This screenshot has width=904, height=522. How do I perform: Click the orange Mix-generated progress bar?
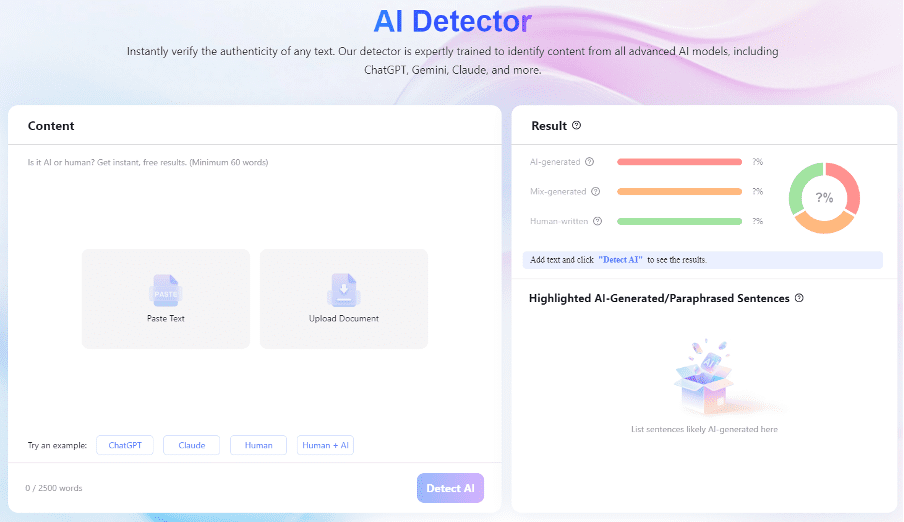[x=679, y=191]
